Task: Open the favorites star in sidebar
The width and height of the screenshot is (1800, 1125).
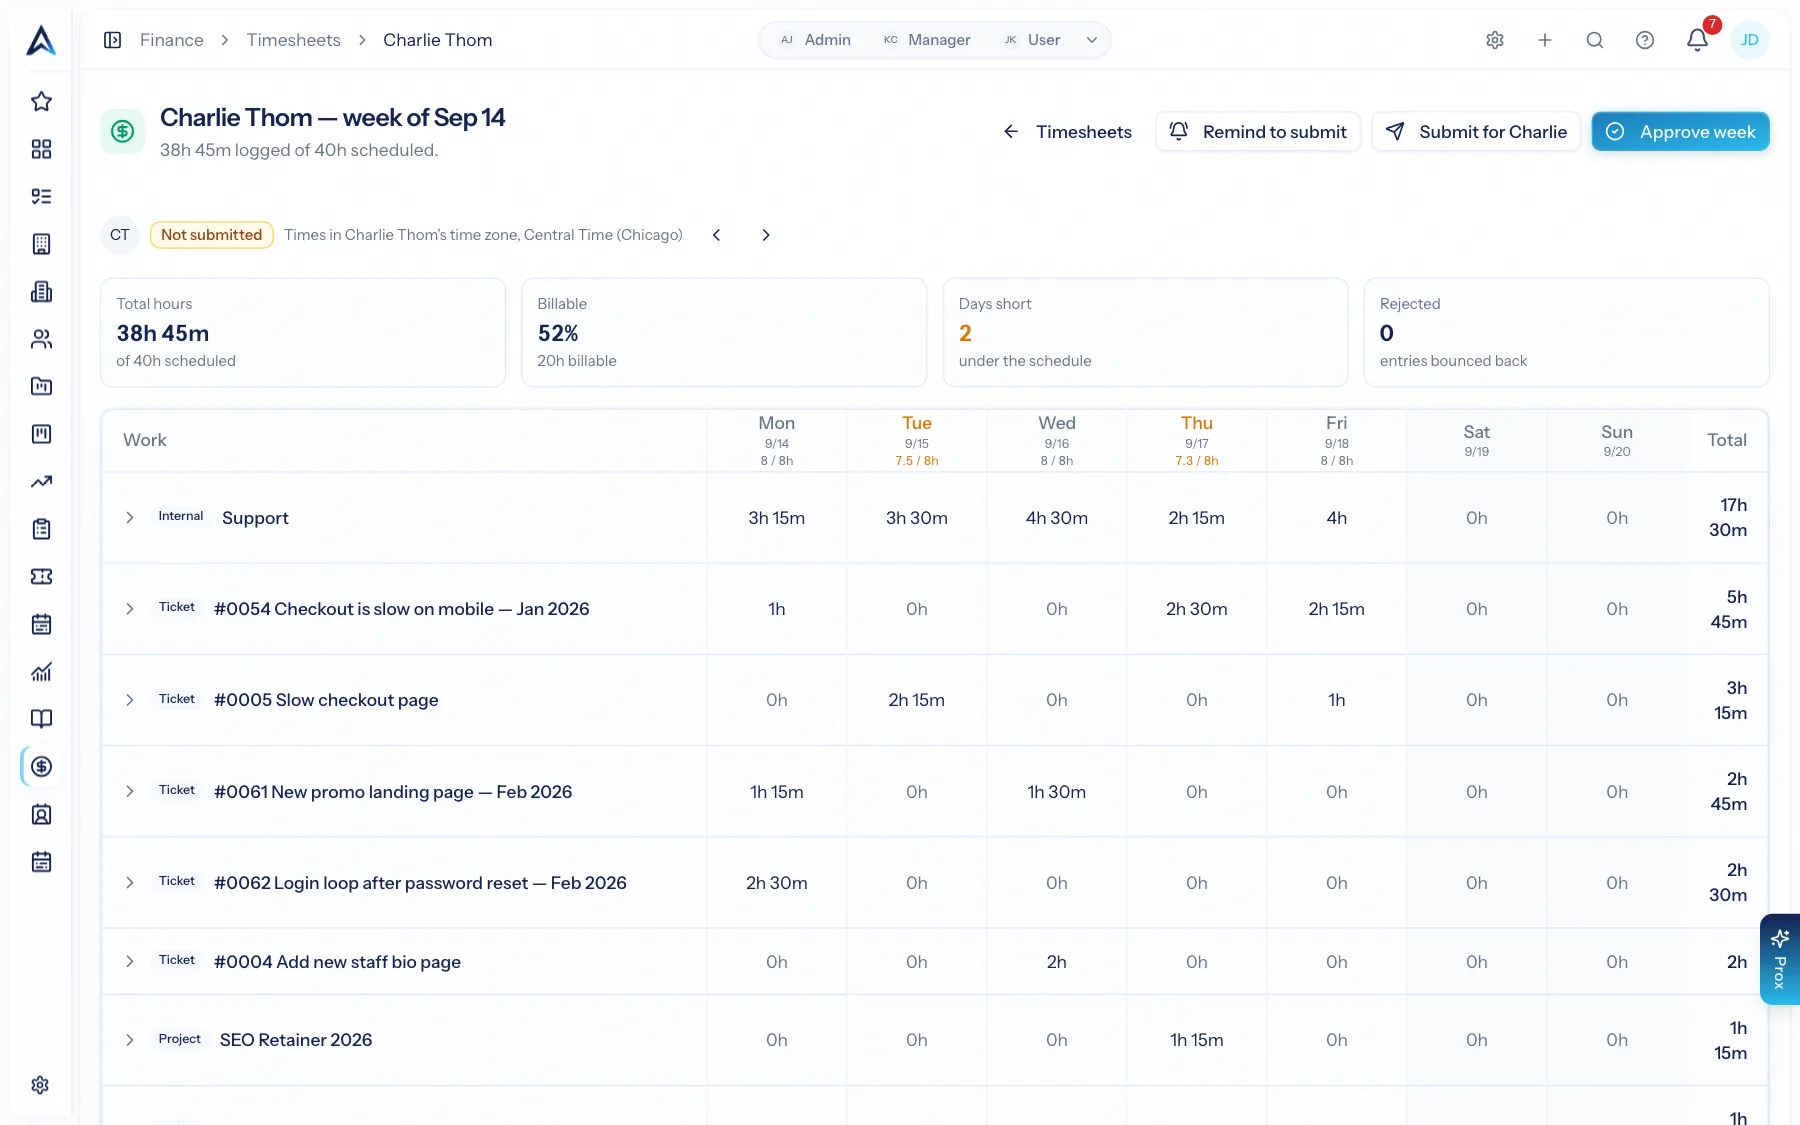Action: click(41, 101)
